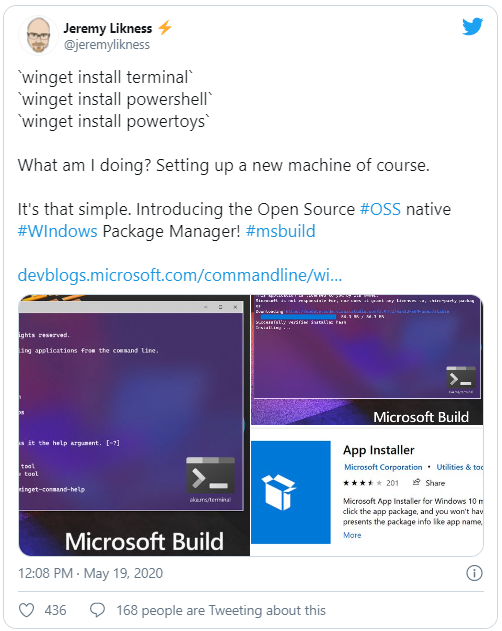
Task: Click the reply speech bubble icon
Action: (x=97, y=610)
